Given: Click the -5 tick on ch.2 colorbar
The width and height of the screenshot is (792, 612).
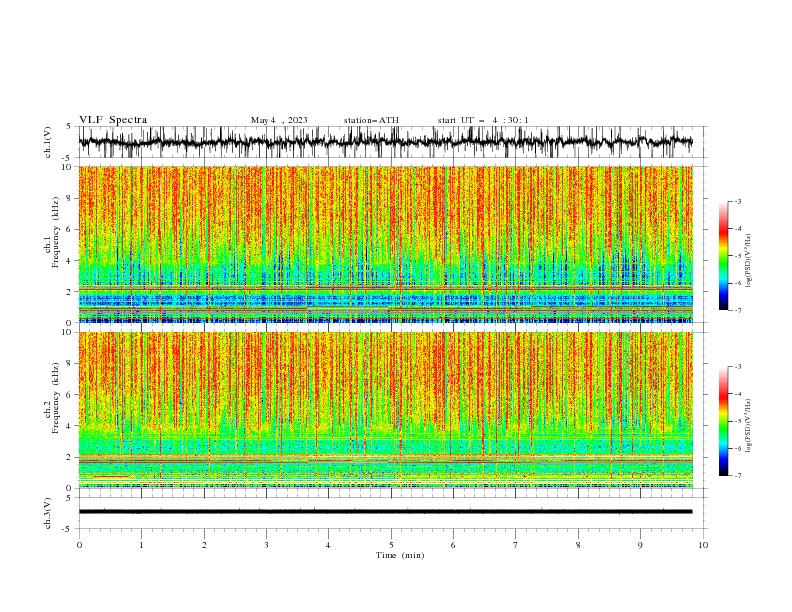Looking at the screenshot, I should coord(737,421).
